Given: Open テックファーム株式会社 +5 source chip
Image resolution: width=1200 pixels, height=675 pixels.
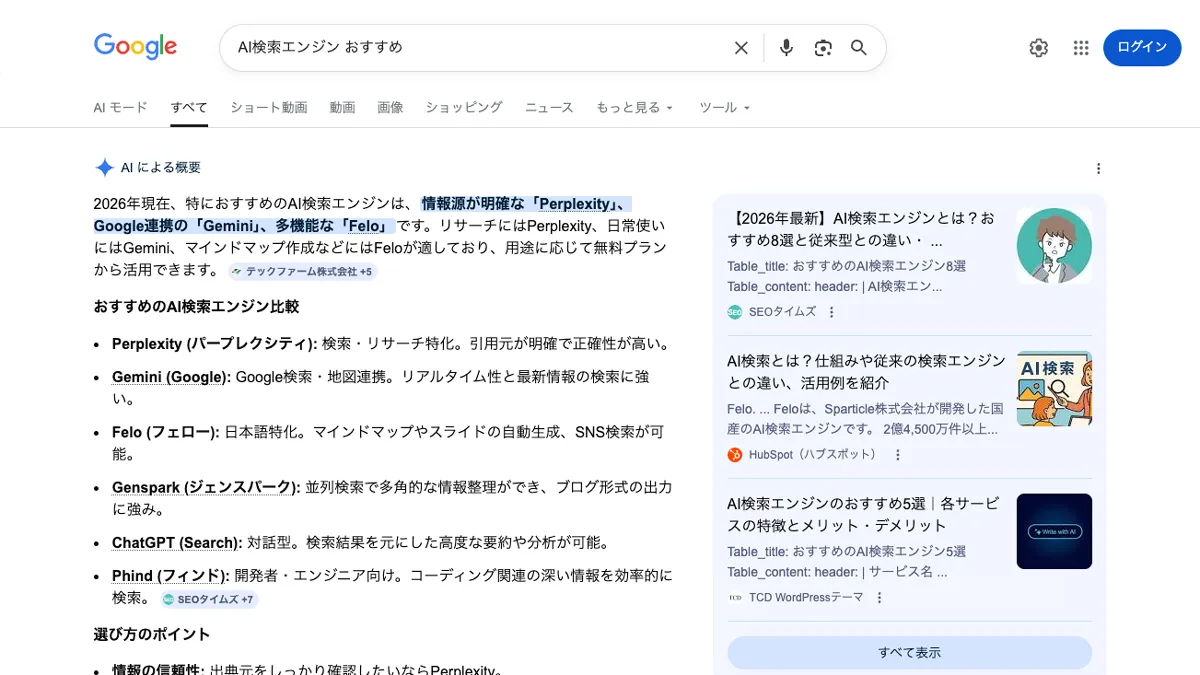Looking at the screenshot, I should click(x=302, y=271).
